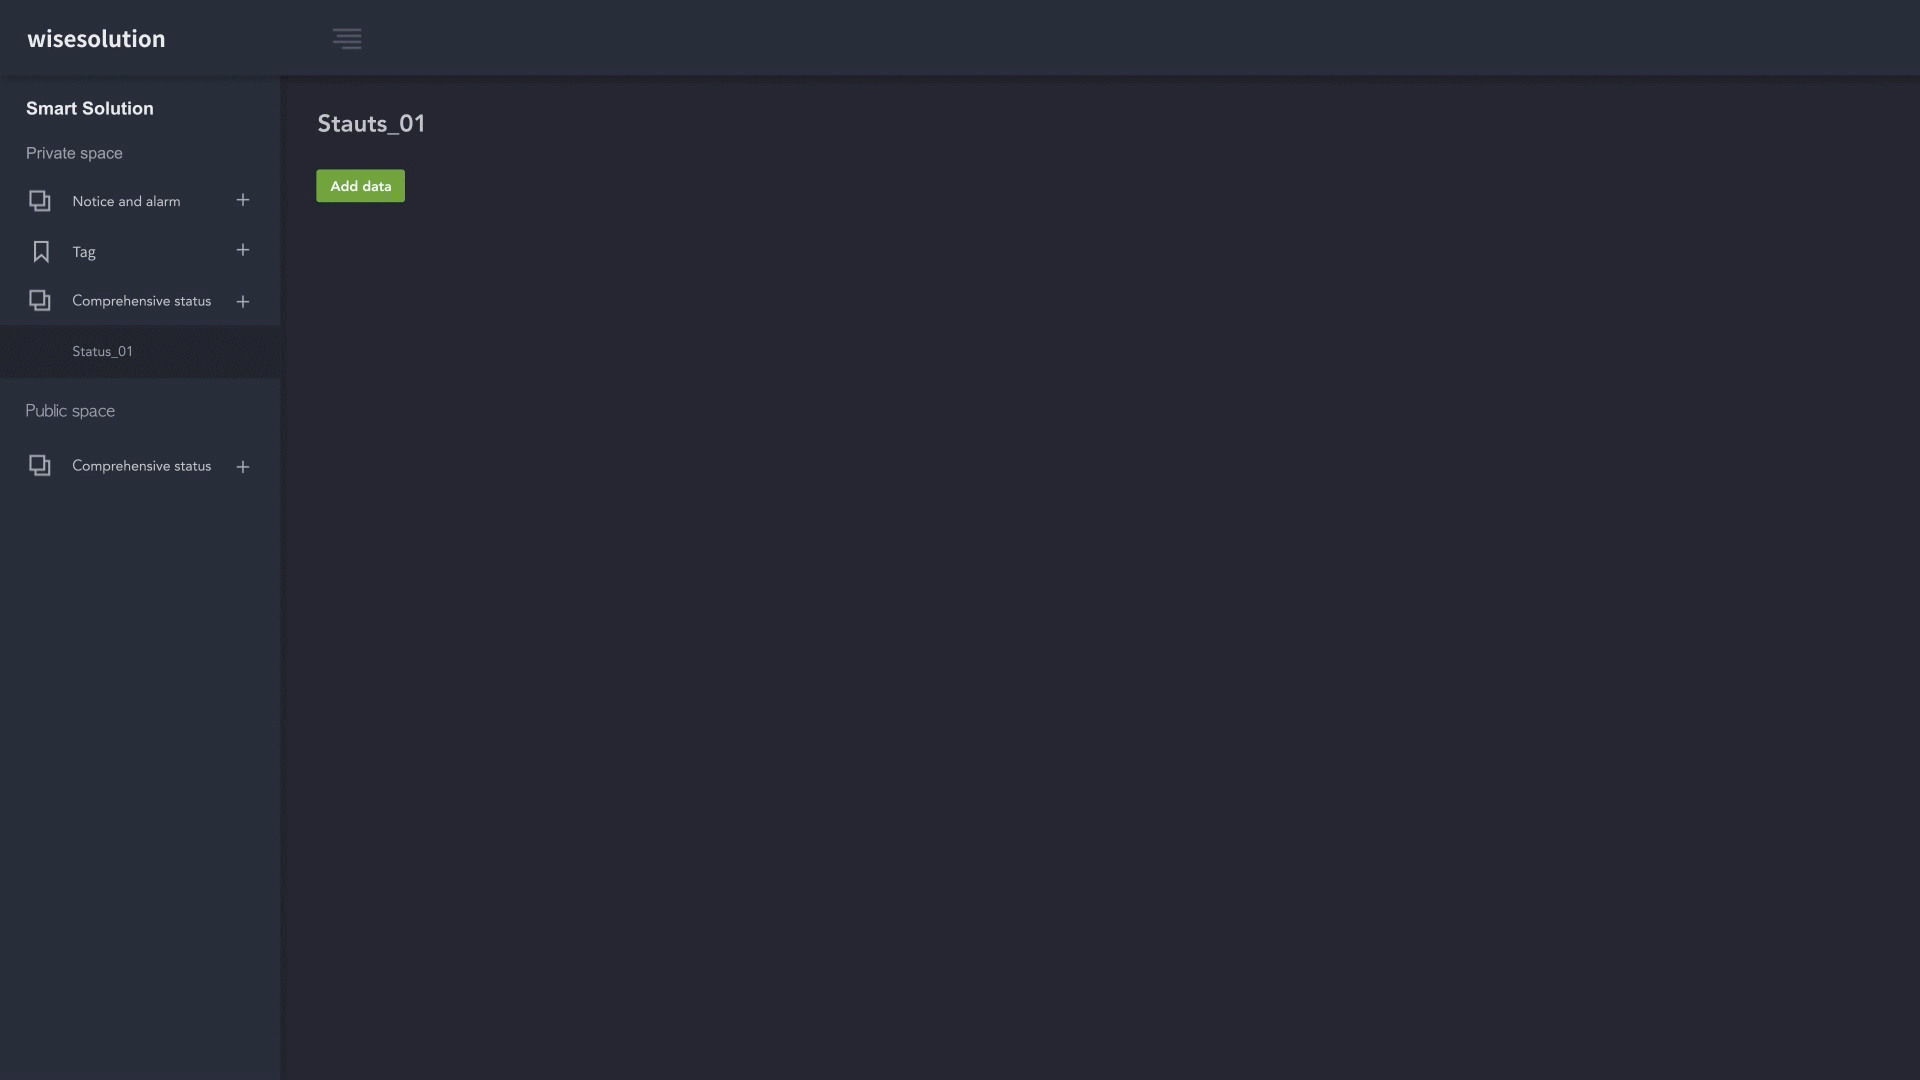Click the Private space section label

click(74, 153)
